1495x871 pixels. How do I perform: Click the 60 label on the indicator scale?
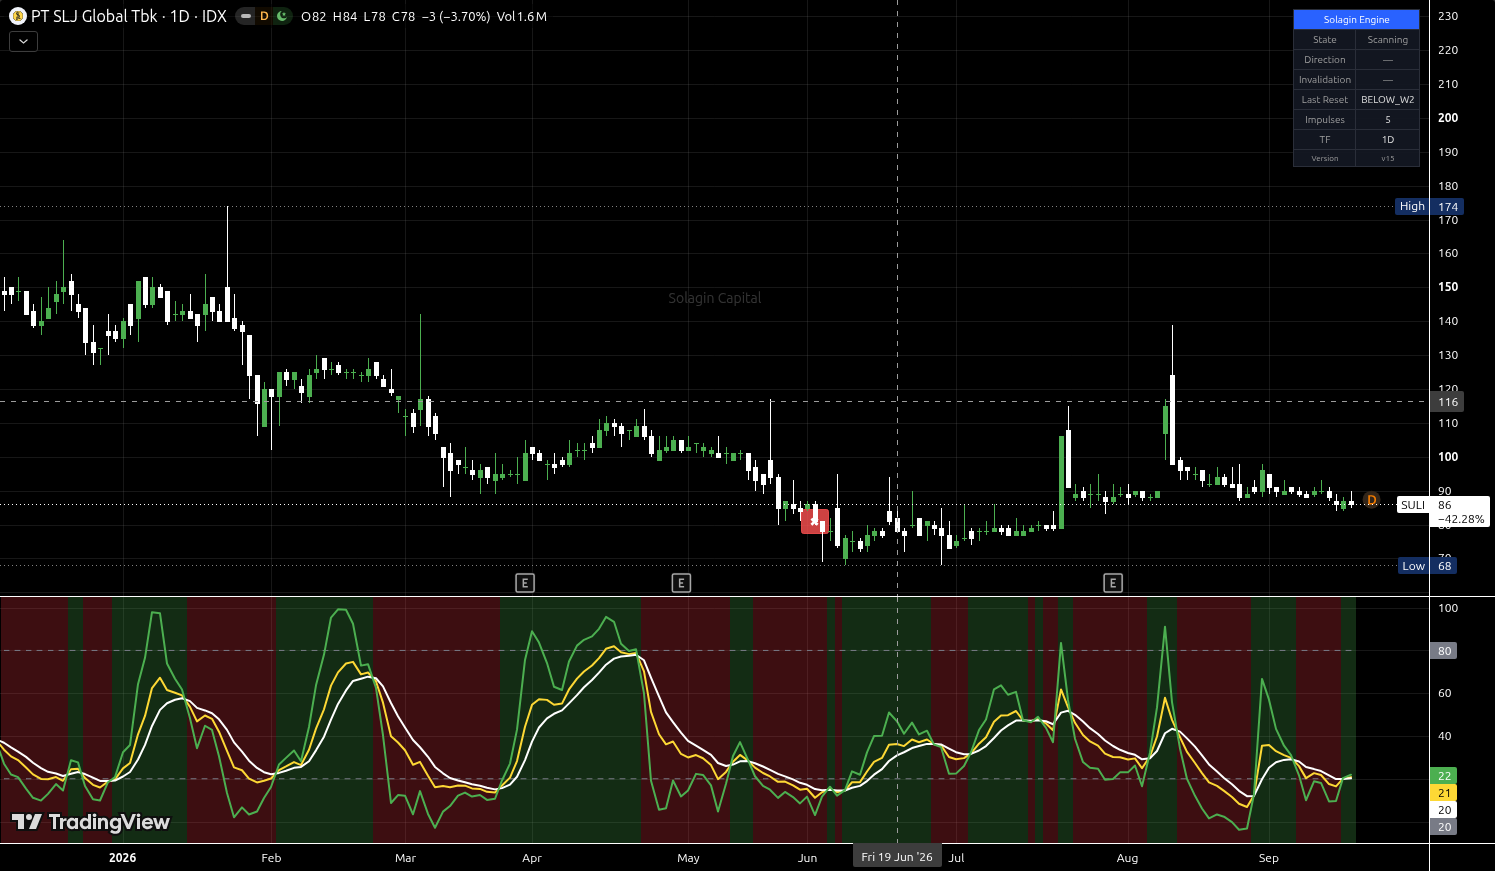coord(1444,693)
